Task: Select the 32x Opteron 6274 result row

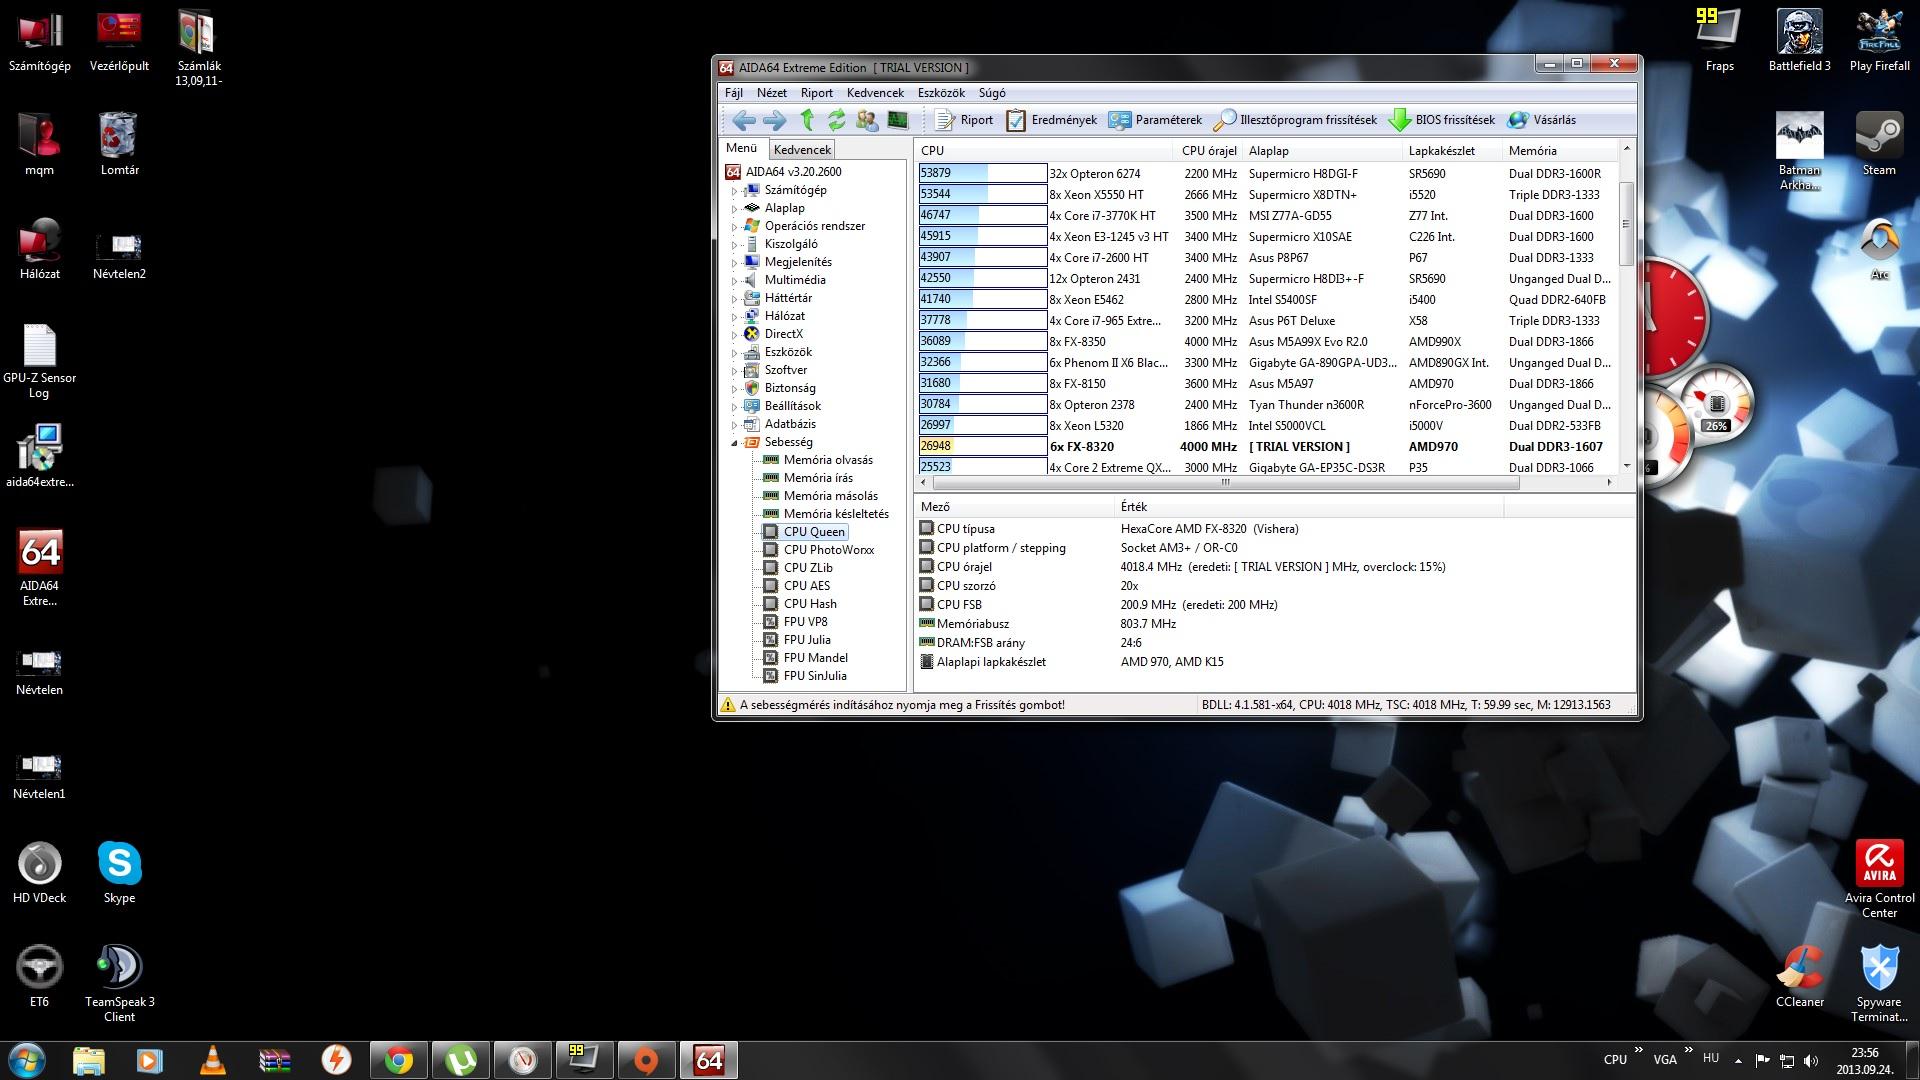Action: coord(1267,174)
